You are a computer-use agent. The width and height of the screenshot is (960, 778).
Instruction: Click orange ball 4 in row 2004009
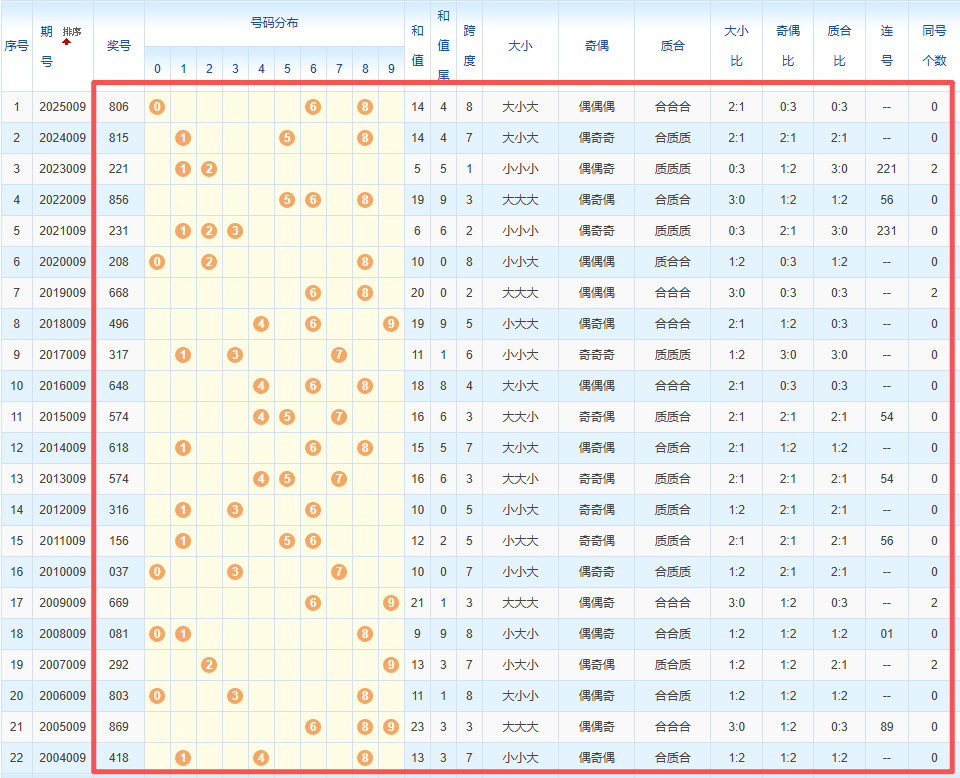(x=261, y=758)
